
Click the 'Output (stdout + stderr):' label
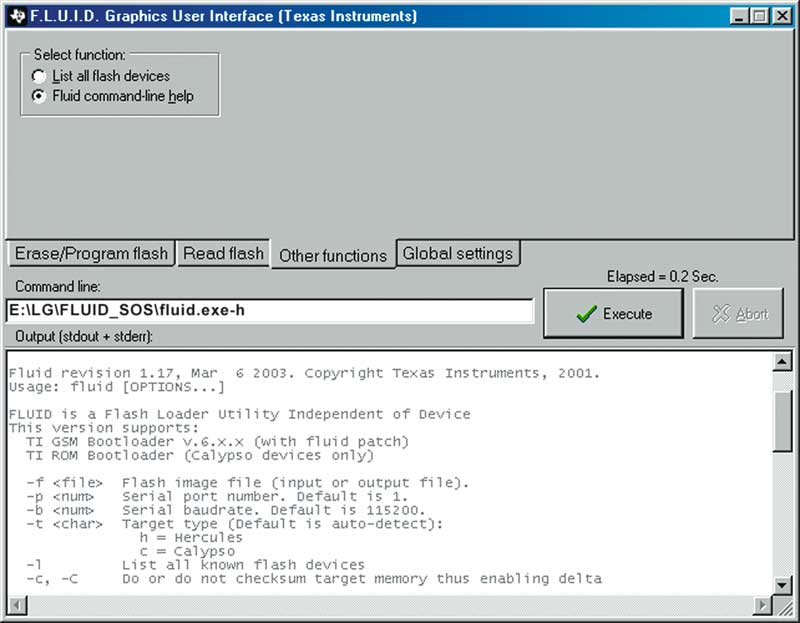pyautogui.click(x=84, y=336)
